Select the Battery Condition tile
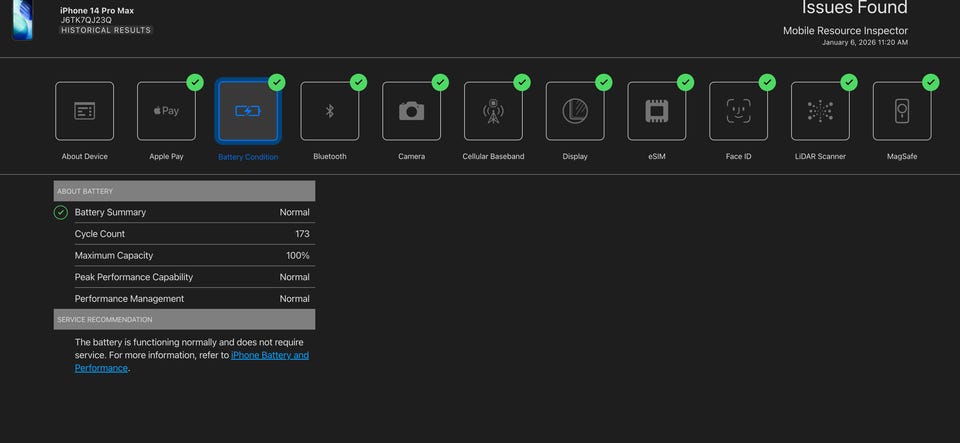Screen dimensions: 960x443 (248, 111)
